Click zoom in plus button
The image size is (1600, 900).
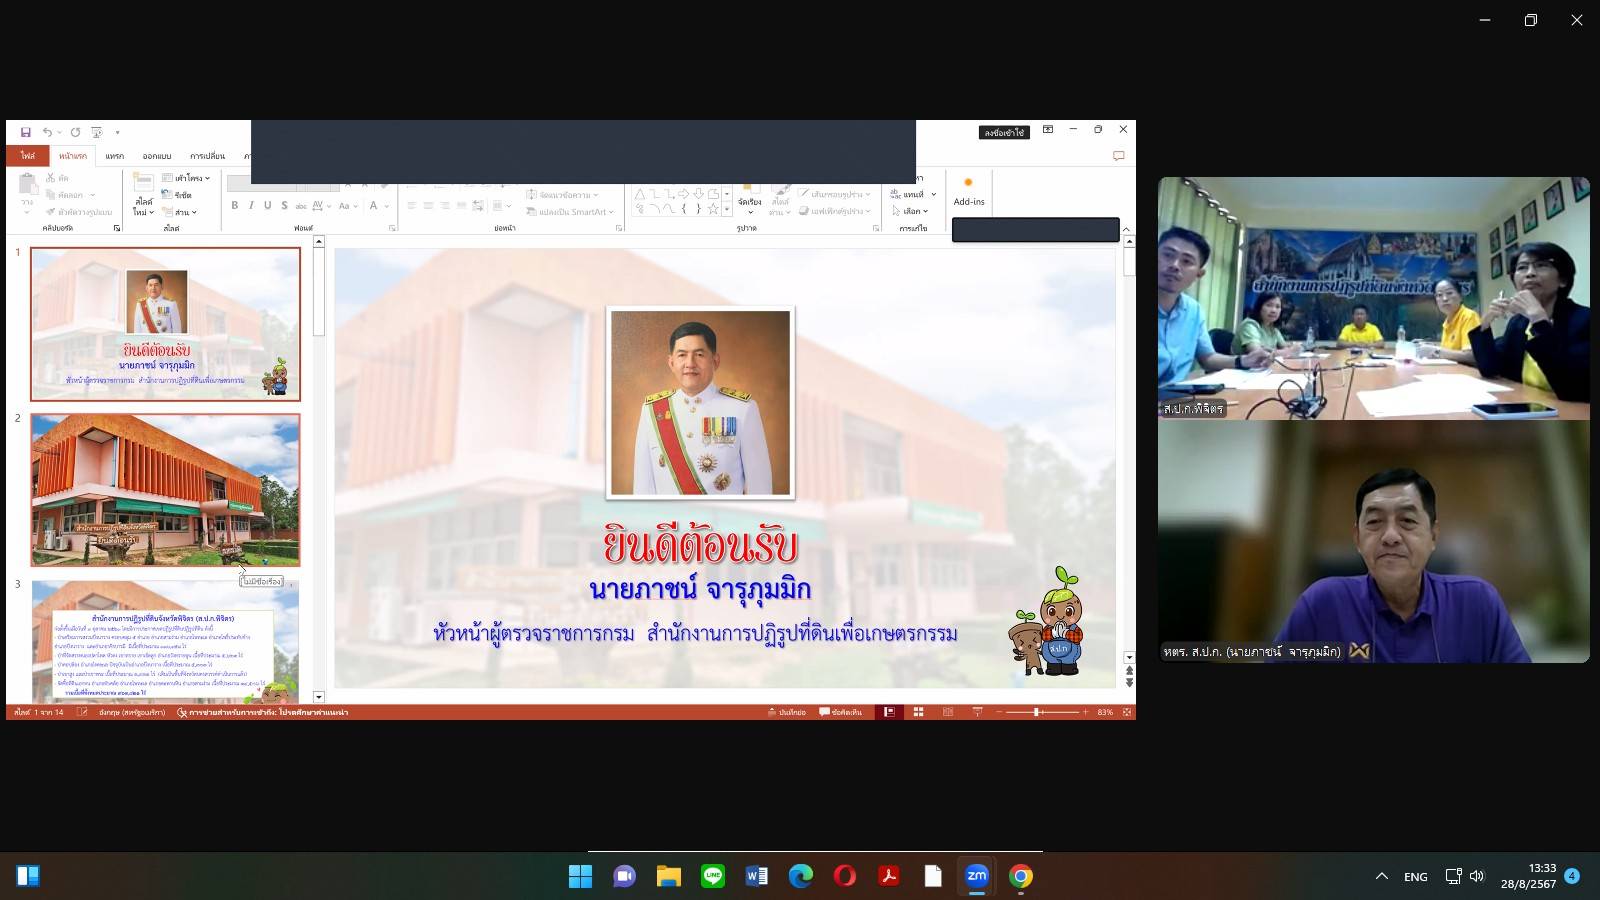point(1085,712)
